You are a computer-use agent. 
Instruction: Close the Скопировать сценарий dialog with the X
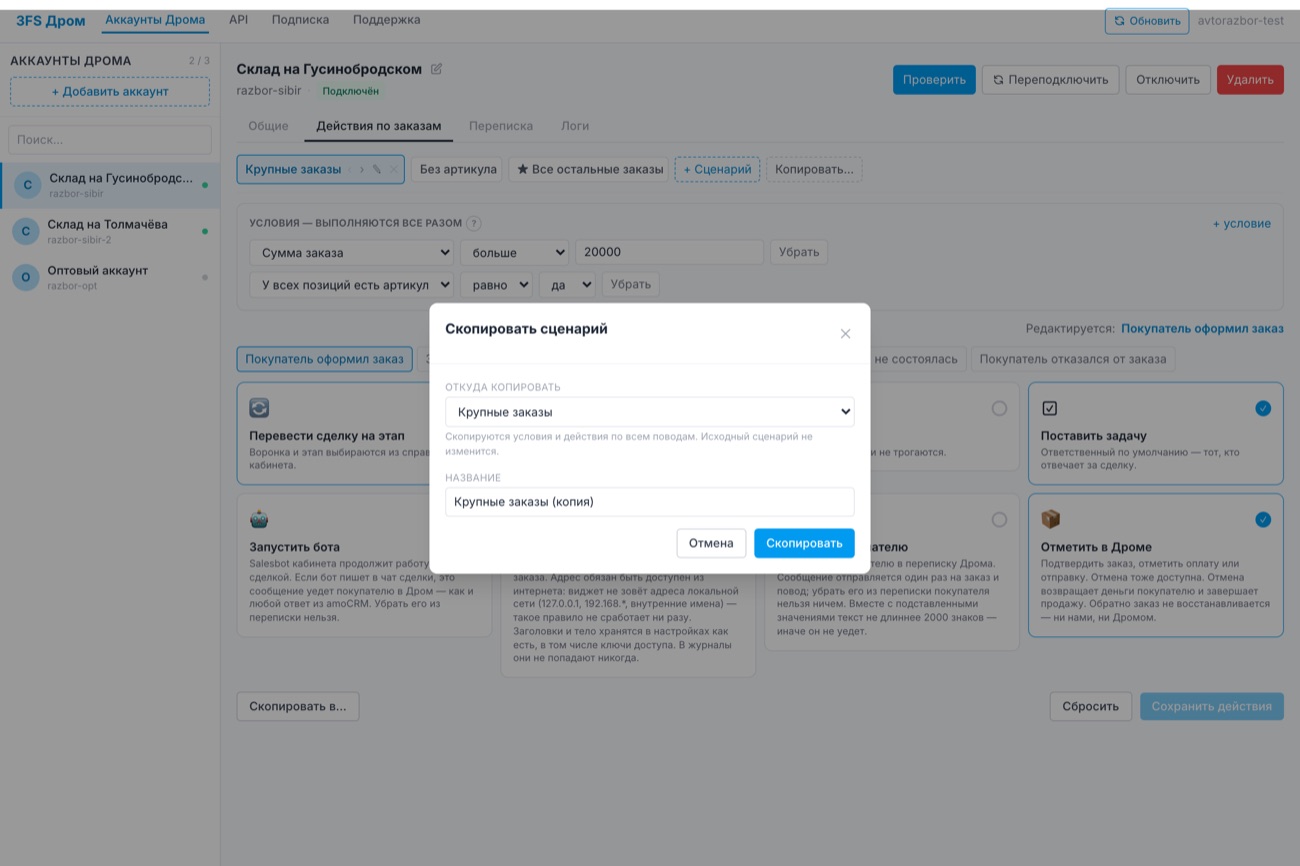click(845, 334)
